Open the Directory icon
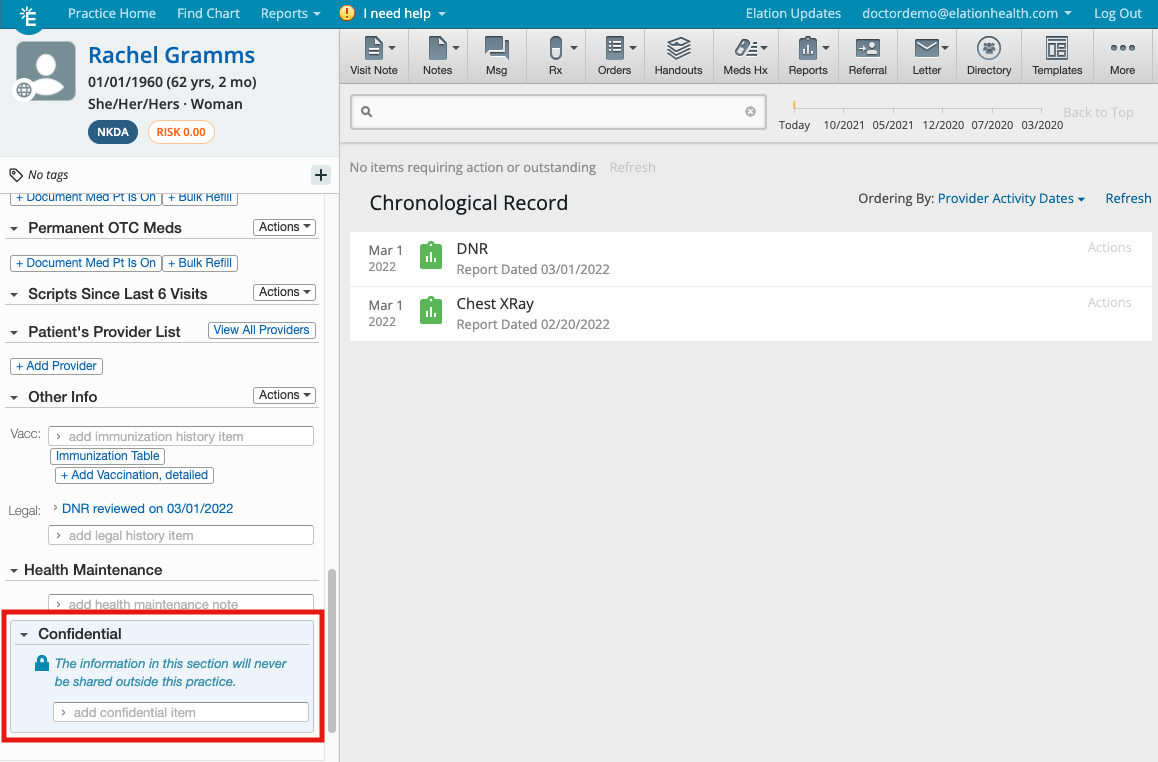 pyautogui.click(x=989, y=55)
